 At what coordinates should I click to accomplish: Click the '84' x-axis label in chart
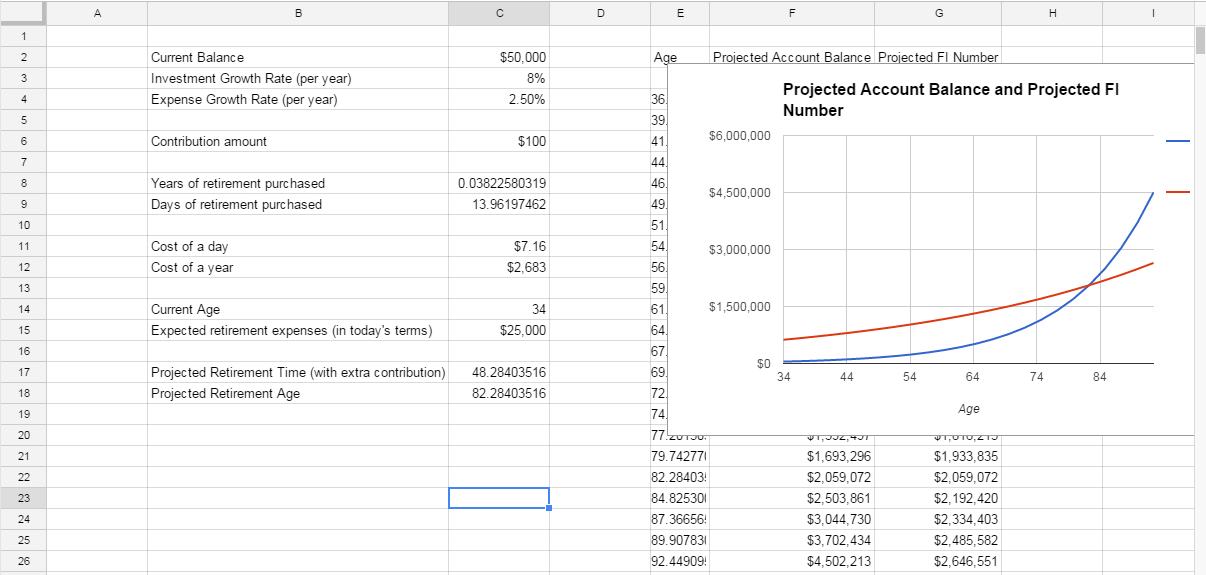[x=1099, y=377]
